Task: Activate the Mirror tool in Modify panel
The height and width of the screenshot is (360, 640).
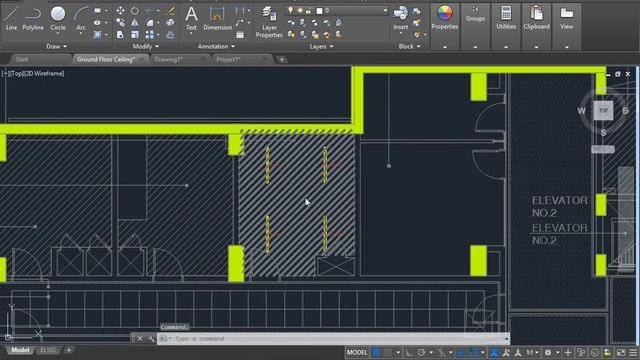Action: pyautogui.click(x=135, y=22)
